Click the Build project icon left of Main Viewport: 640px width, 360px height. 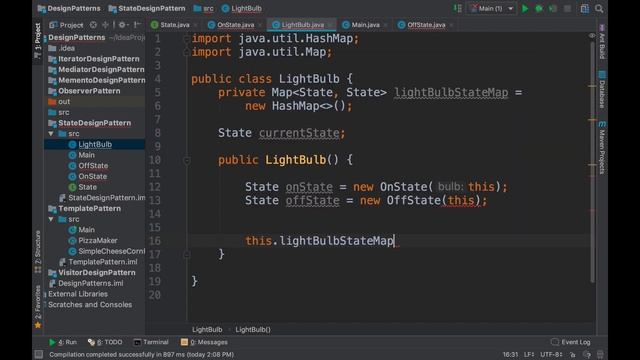click(458, 8)
